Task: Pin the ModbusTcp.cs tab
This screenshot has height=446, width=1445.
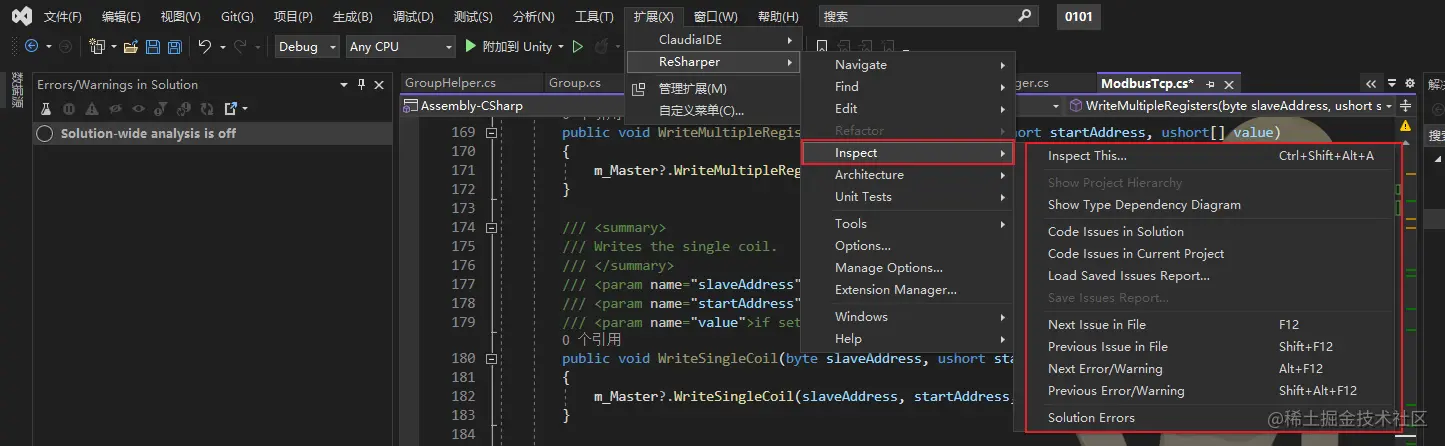Action: coord(1210,84)
